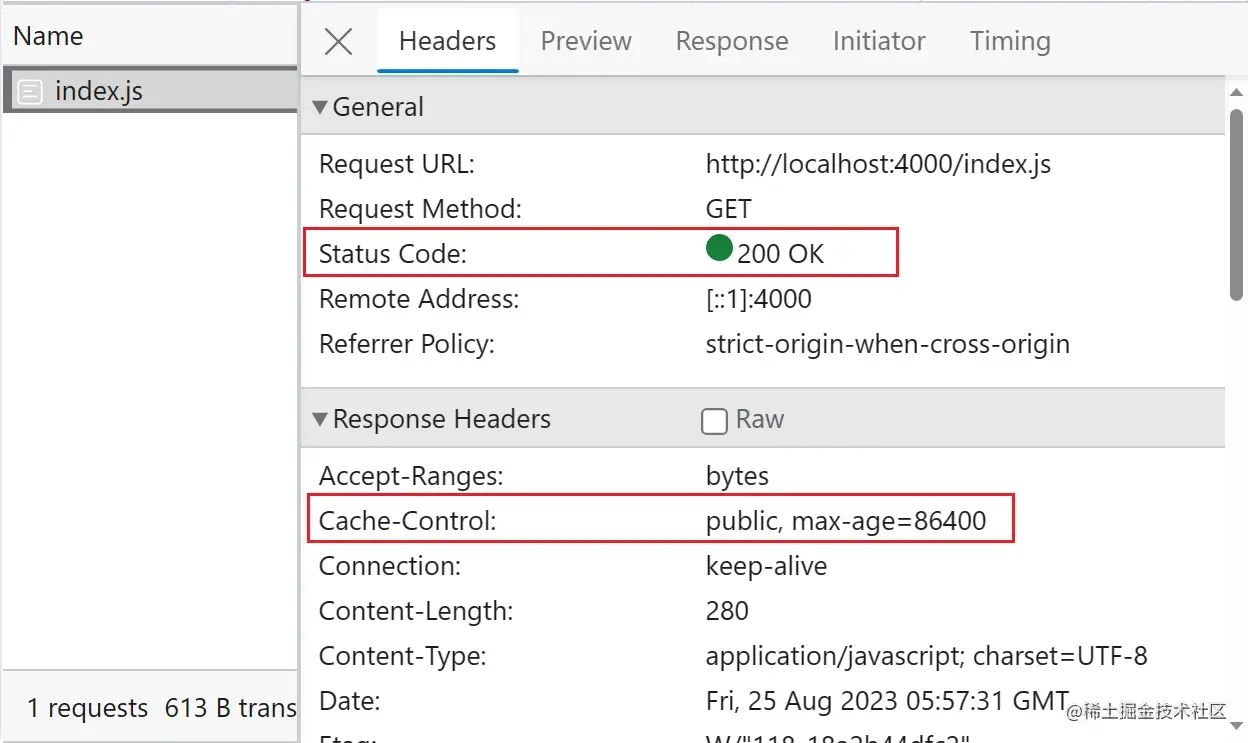Screen dimensions: 1248x743
Task: Collapse the General section
Action: (x=320, y=107)
